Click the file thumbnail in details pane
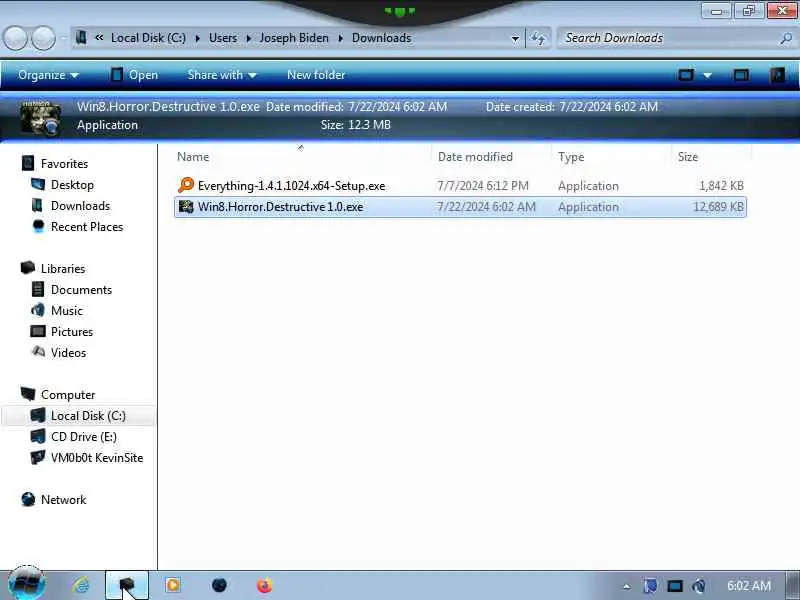 pyautogui.click(x=41, y=118)
